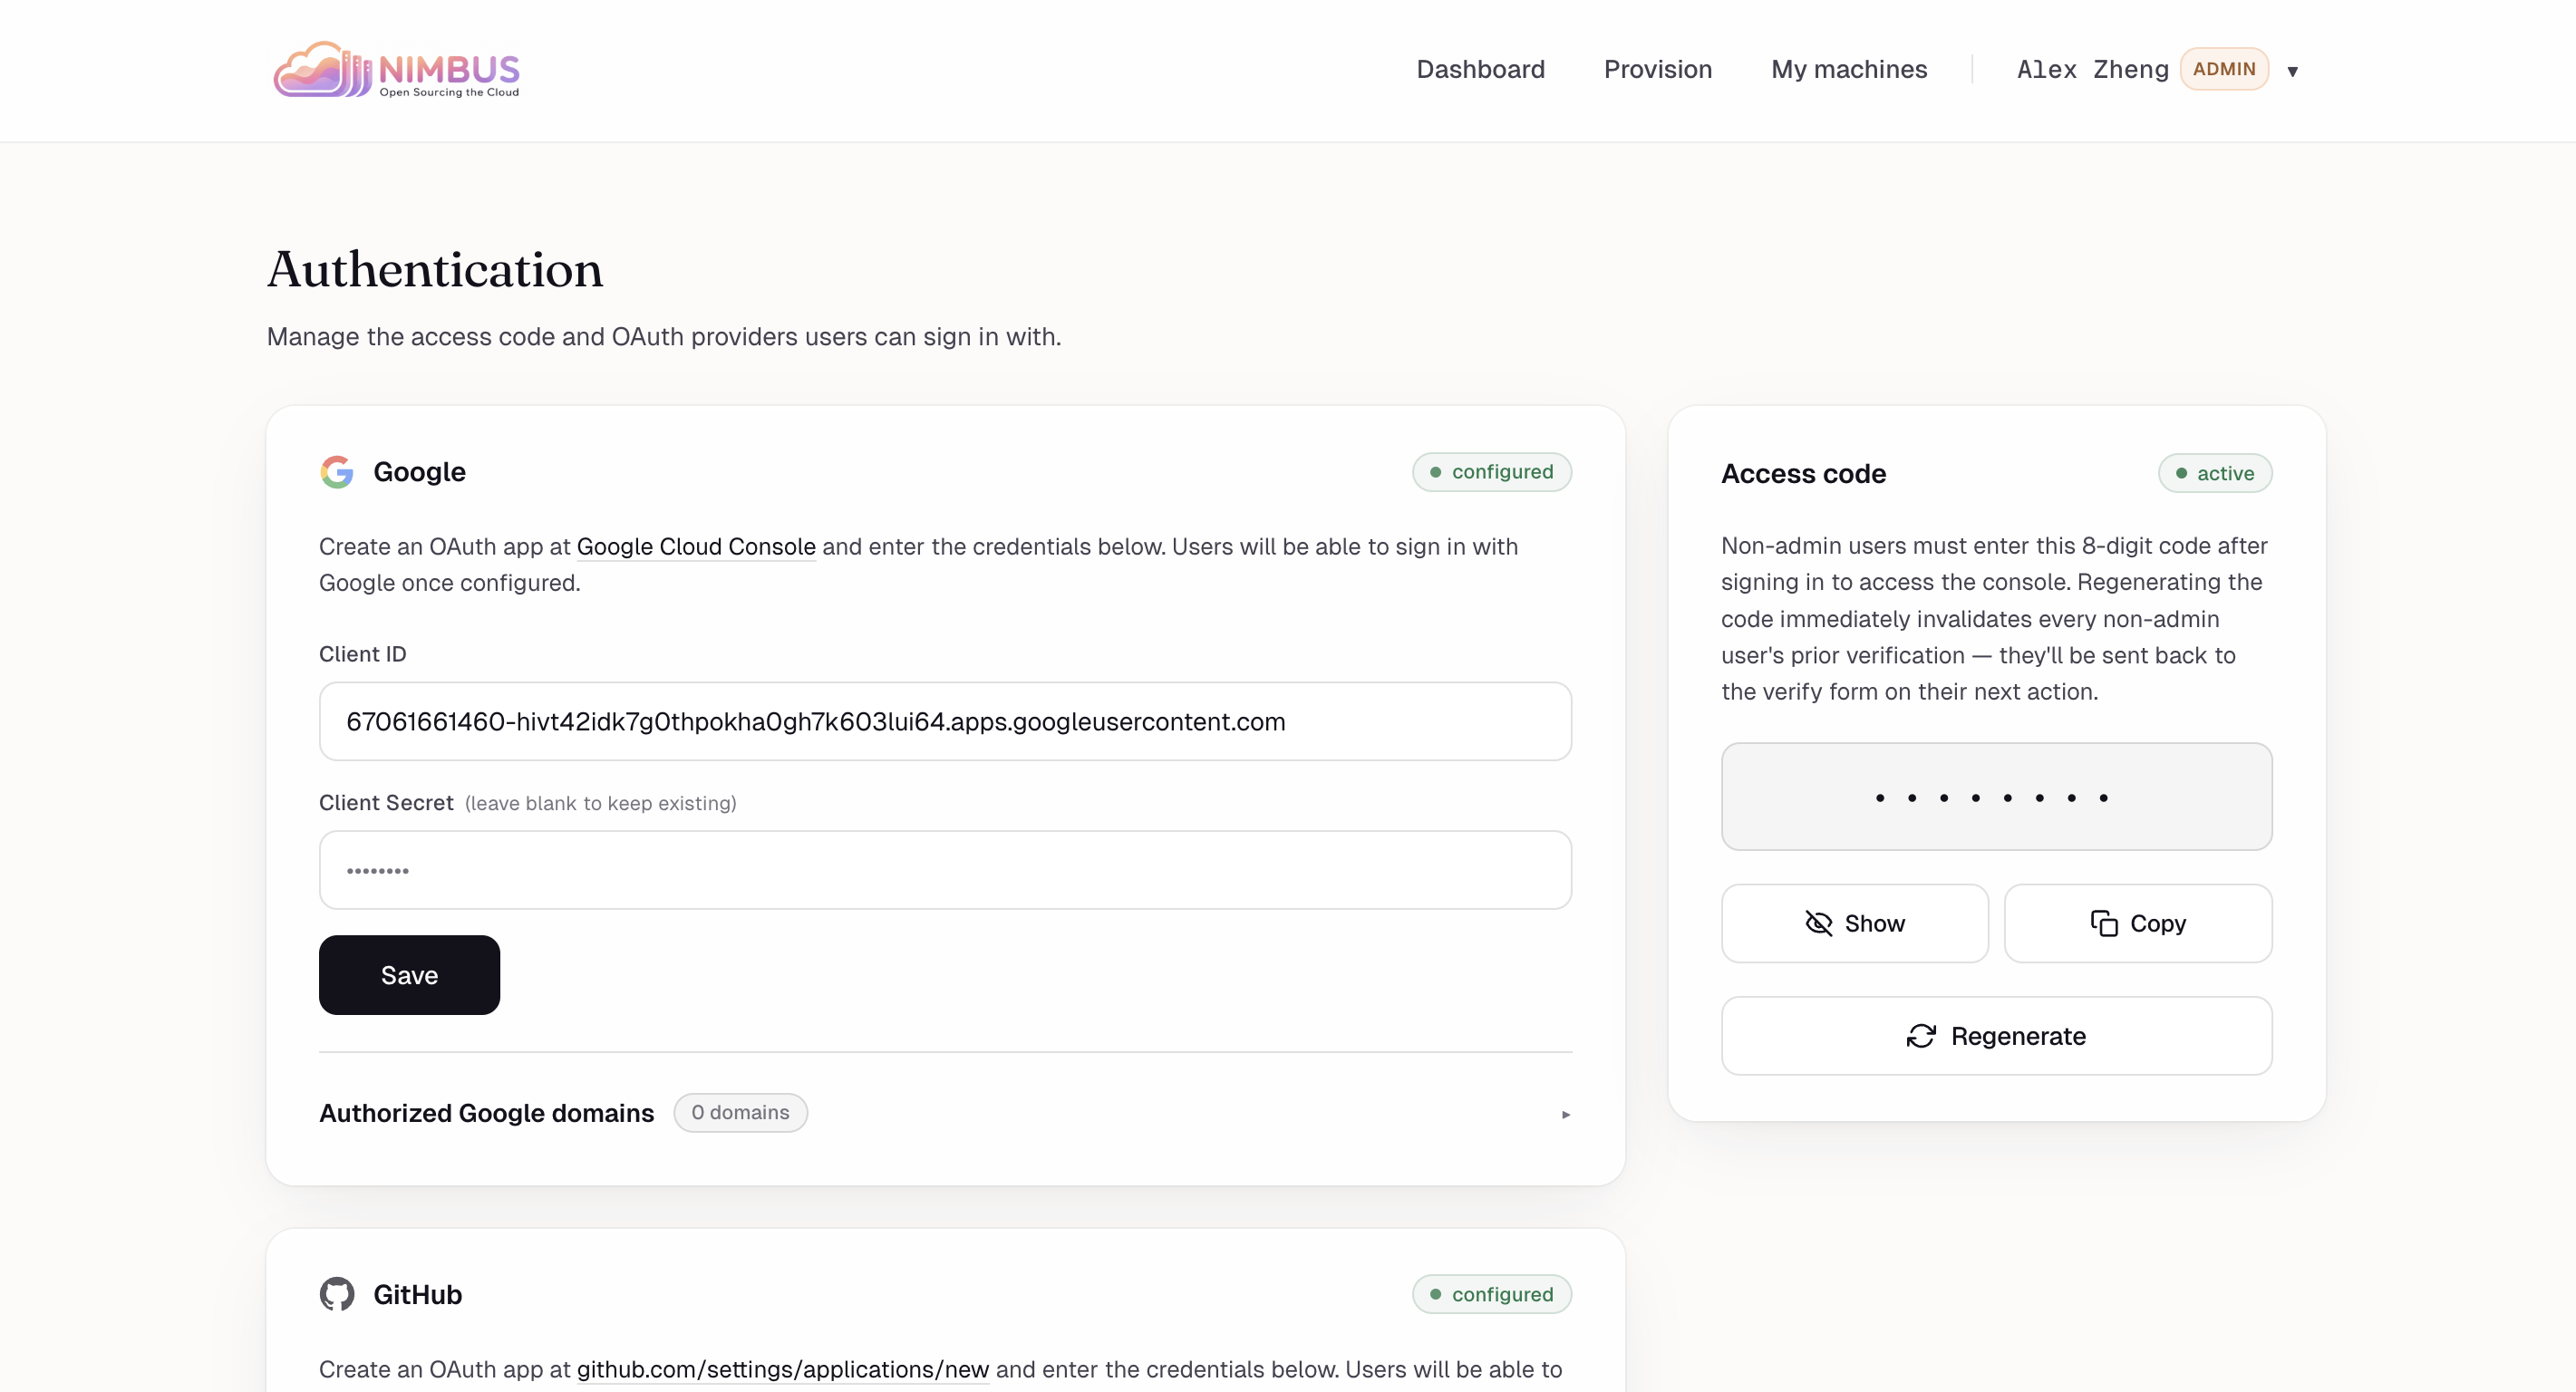Click the Regenerate button
The image size is (2576, 1392).
click(x=1996, y=1036)
